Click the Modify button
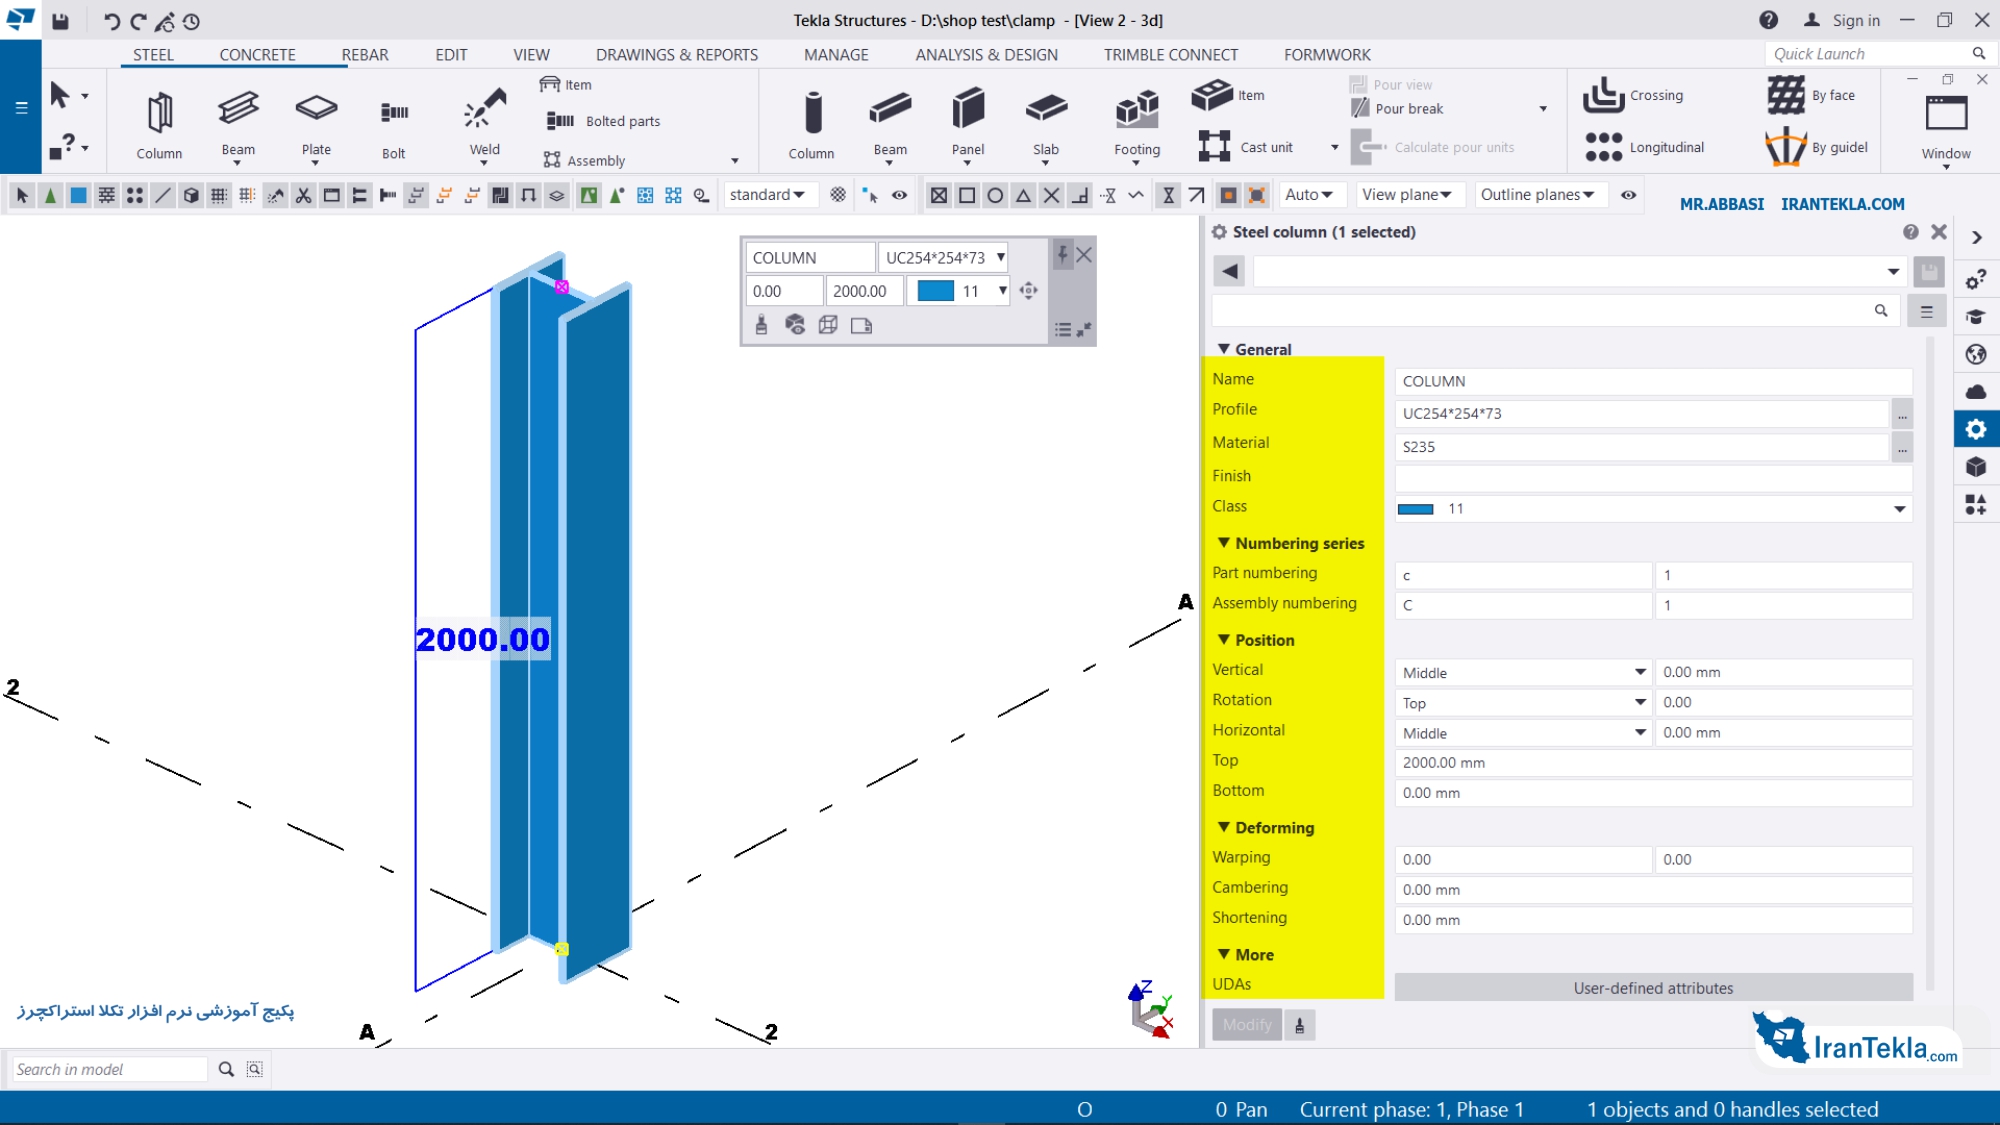This screenshot has height=1125, width=2000. point(1247,1025)
